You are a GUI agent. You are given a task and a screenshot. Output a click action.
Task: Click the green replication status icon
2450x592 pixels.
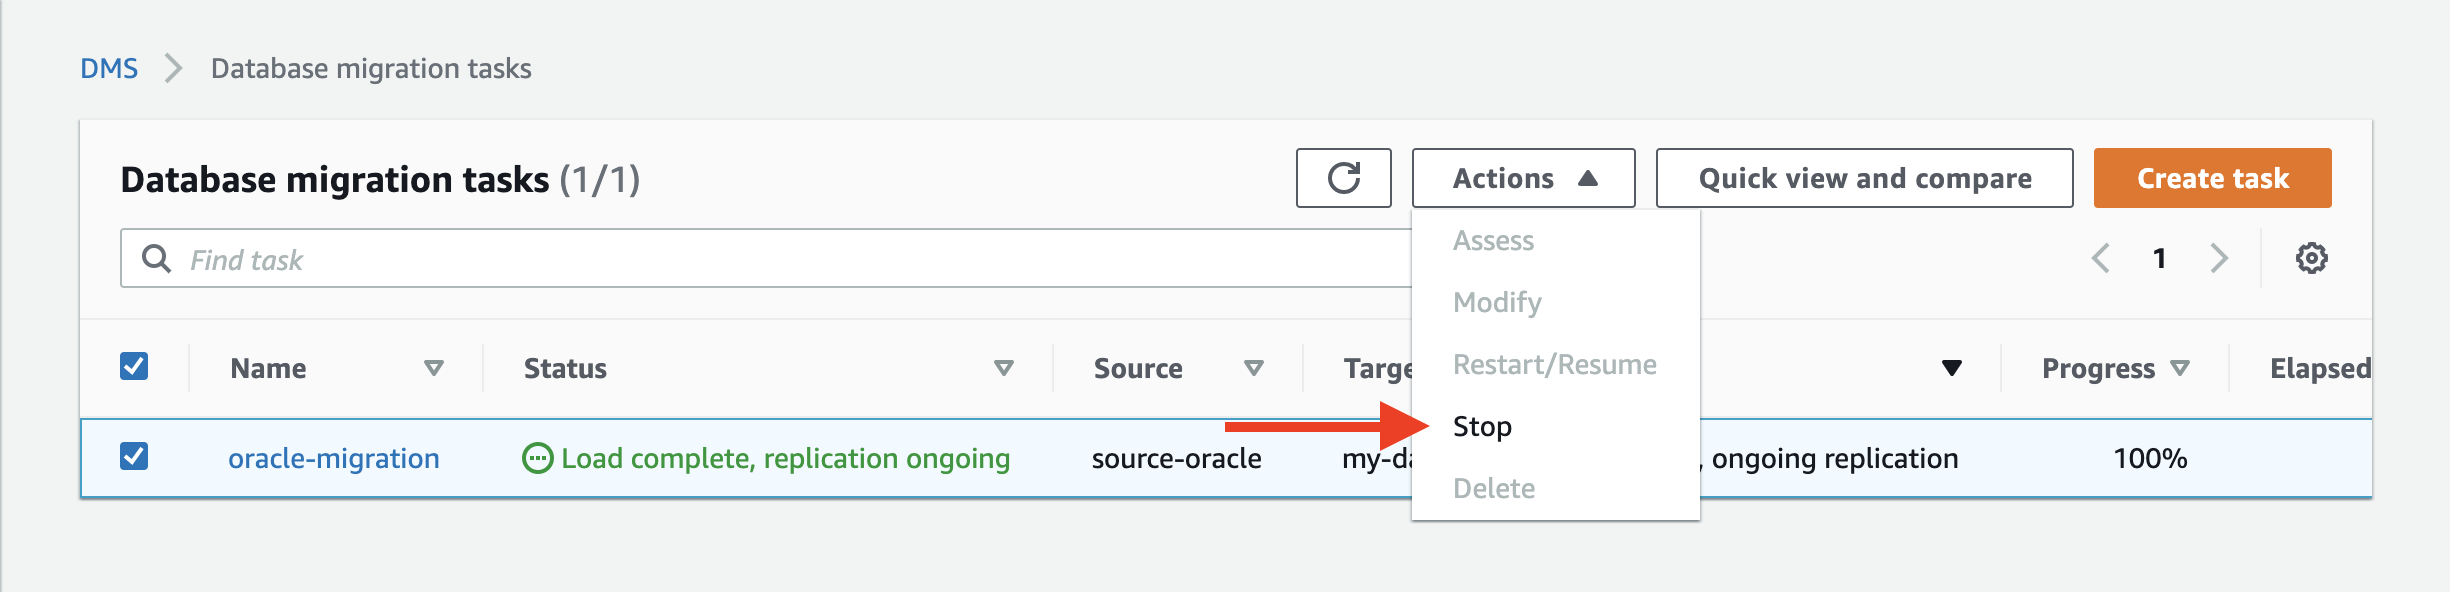(x=538, y=458)
